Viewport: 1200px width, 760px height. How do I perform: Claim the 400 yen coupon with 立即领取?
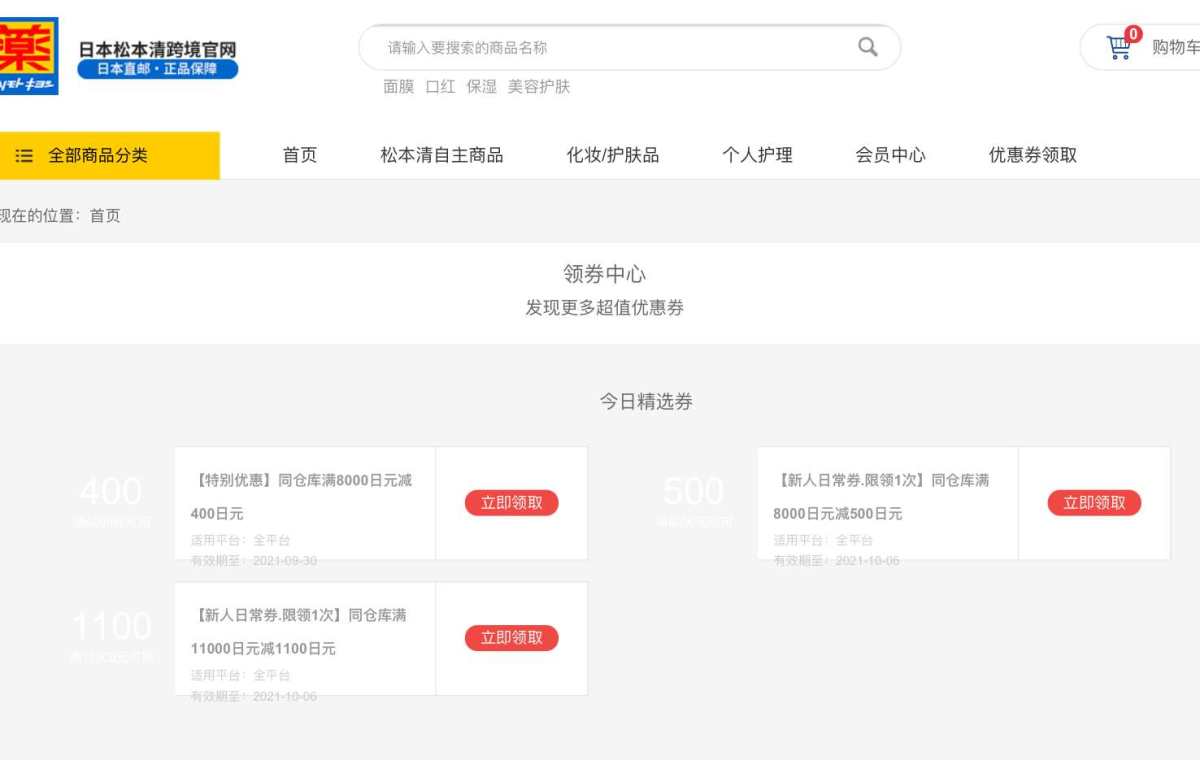[x=511, y=503]
